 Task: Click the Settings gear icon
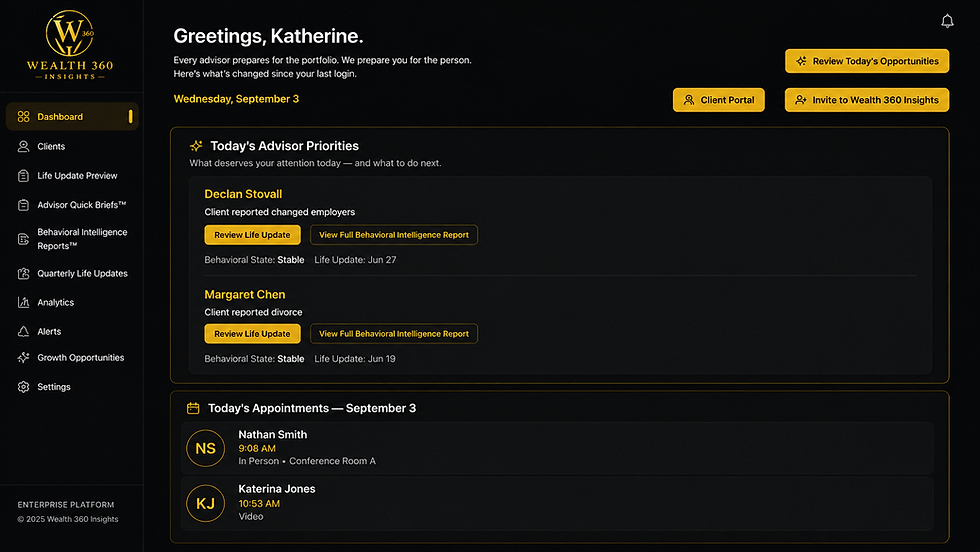pos(24,387)
